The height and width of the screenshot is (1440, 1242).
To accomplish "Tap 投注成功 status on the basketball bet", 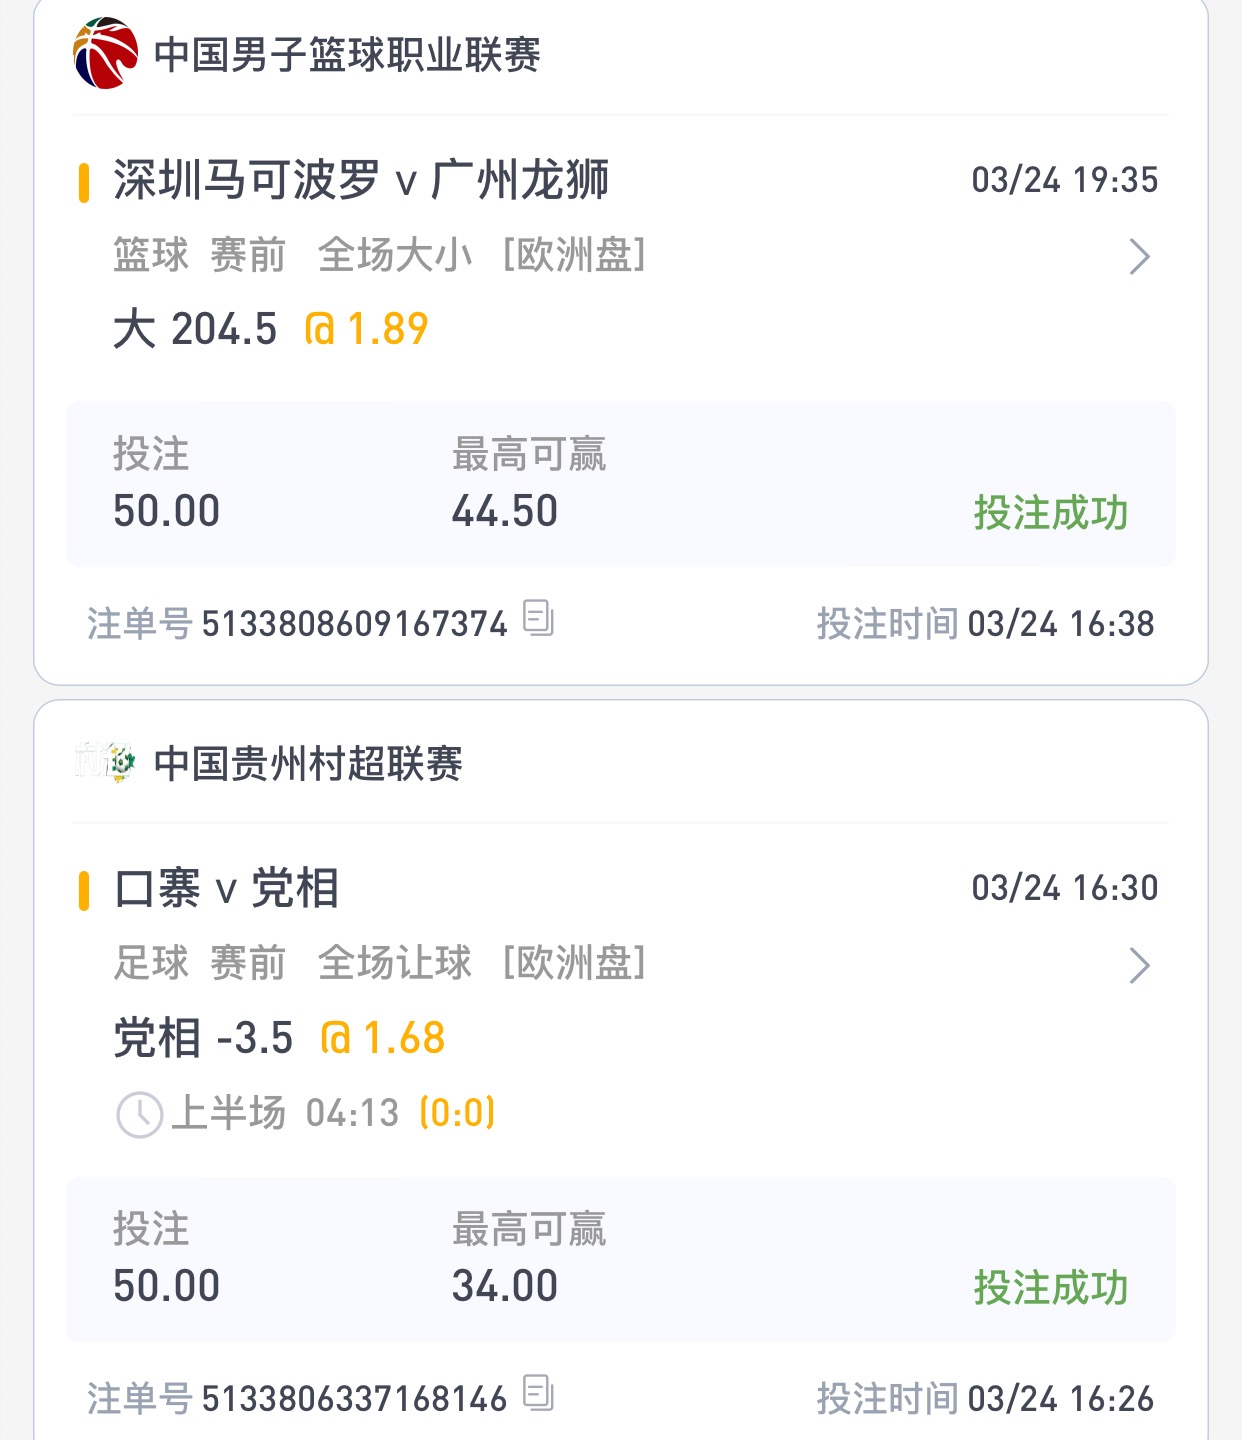I will [1050, 513].
